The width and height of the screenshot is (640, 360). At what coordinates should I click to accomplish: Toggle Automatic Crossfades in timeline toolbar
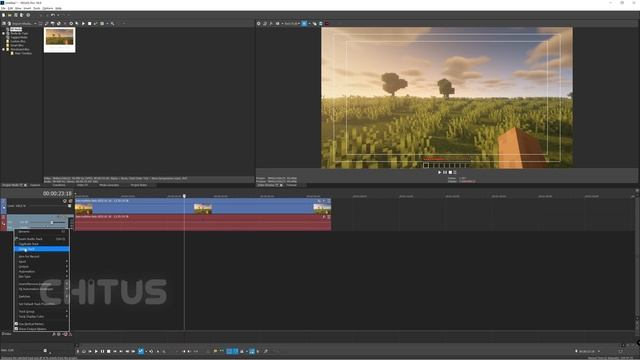coord(236,351)
